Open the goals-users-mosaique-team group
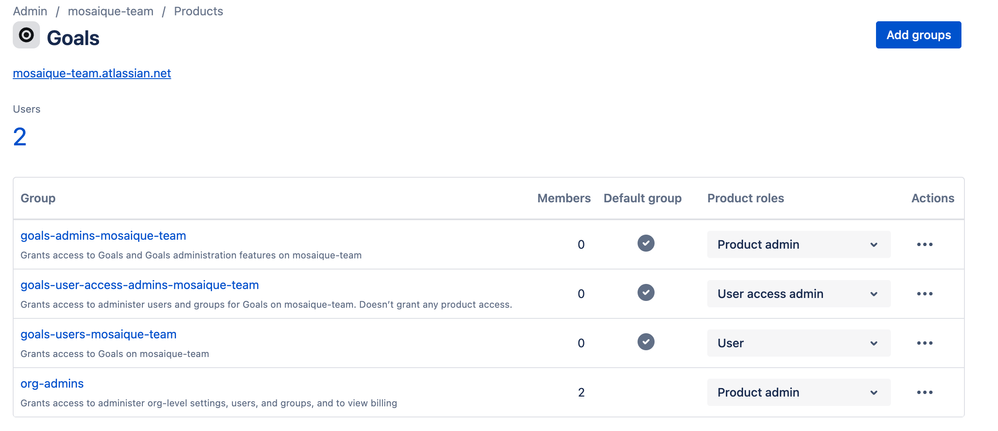The width and height of the screenshot is (998, 431). point(99,334)
